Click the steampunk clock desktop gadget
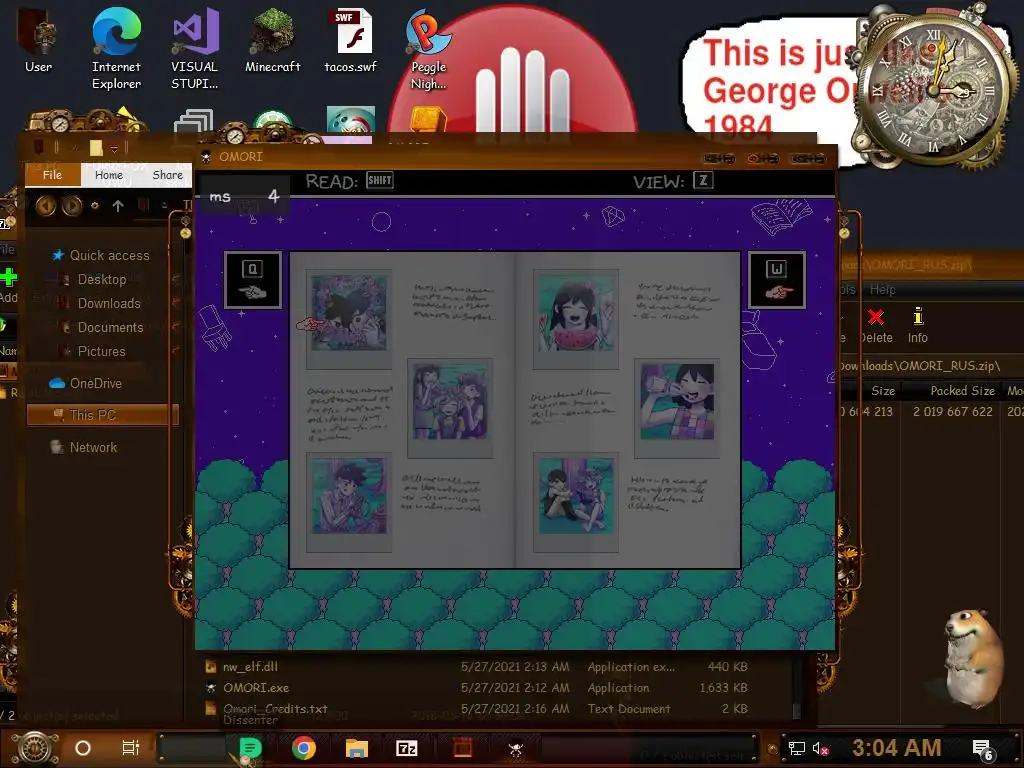Image resolution: width=1024 pixels, height=768 pixels. [934, 88]
